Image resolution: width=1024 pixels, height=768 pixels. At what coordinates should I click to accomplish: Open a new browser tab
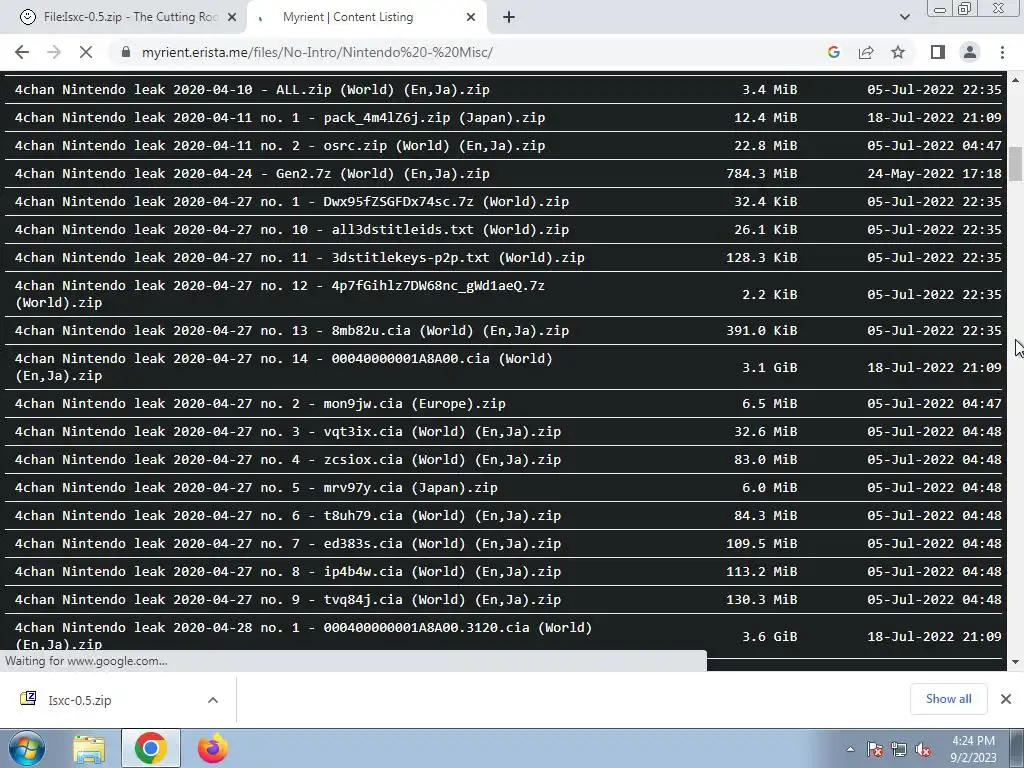pyautogui.click(x=509, y=18)
